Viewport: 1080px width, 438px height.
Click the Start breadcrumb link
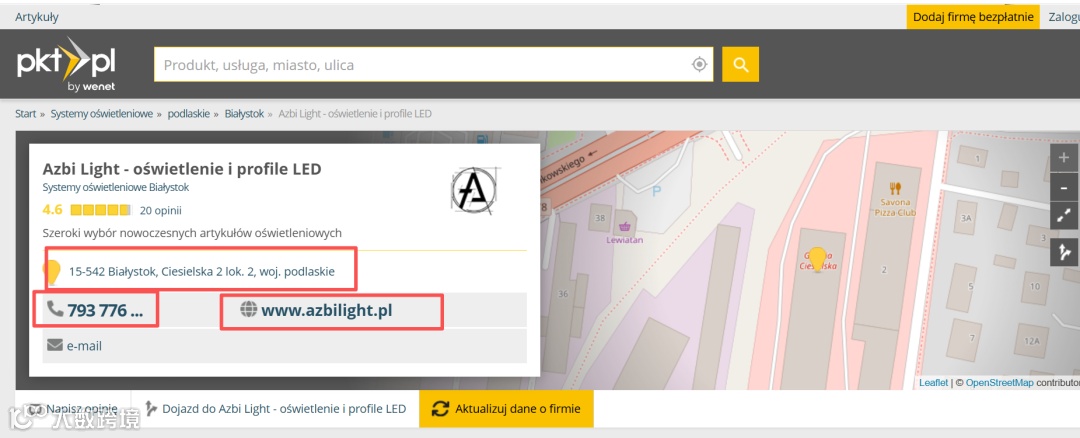click(x=25, y=114)
